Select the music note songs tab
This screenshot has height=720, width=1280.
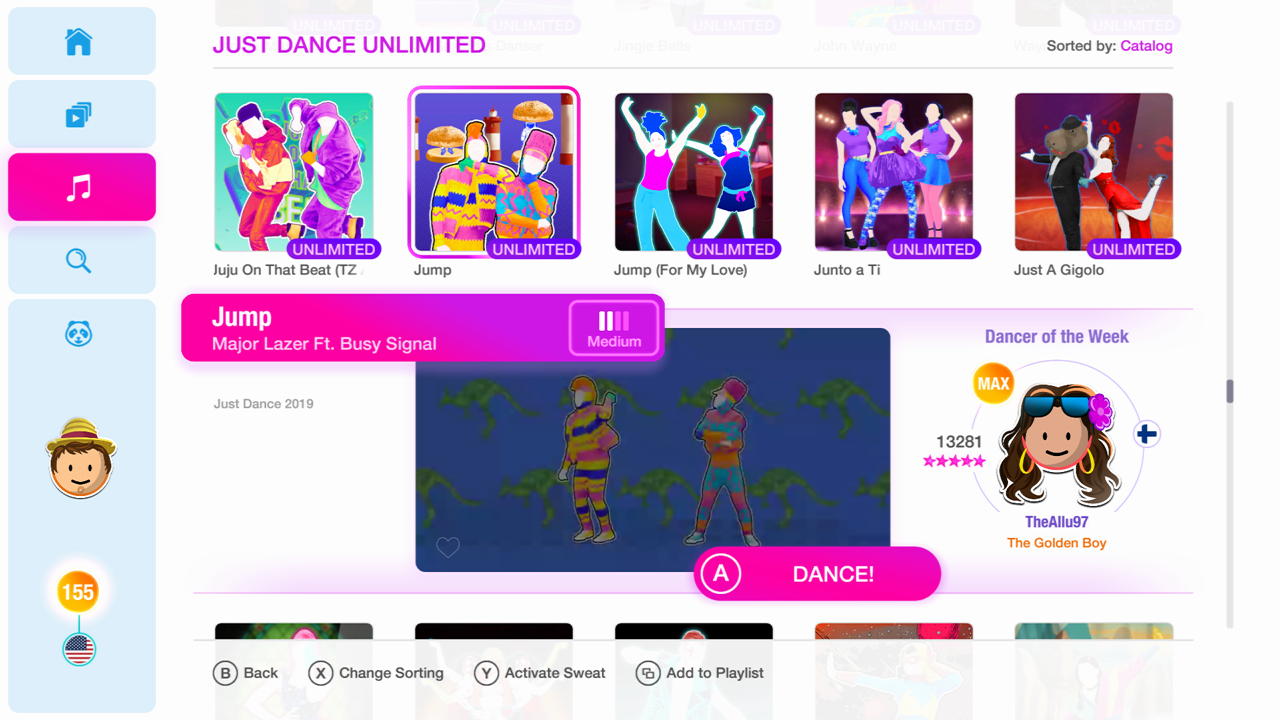79,187
